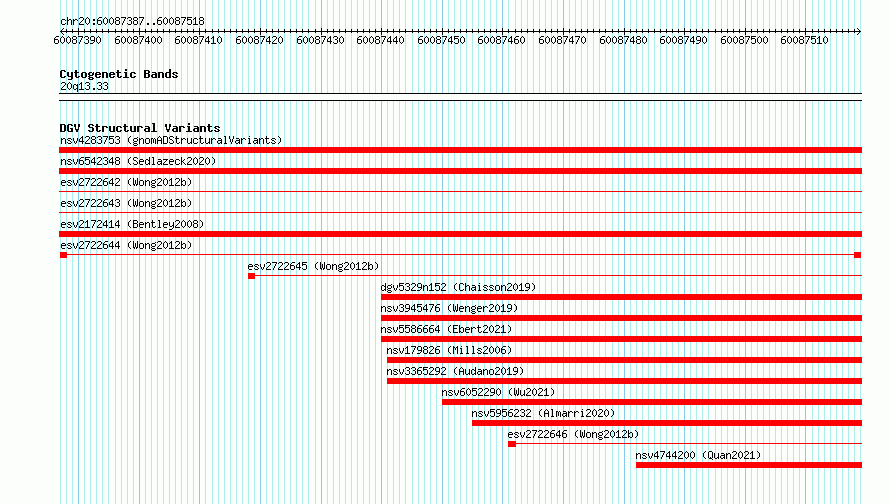The width and height of the screenshot is (890, 504).
Task: Click ruler position 60087470
Action: click(x=562, y=40)
